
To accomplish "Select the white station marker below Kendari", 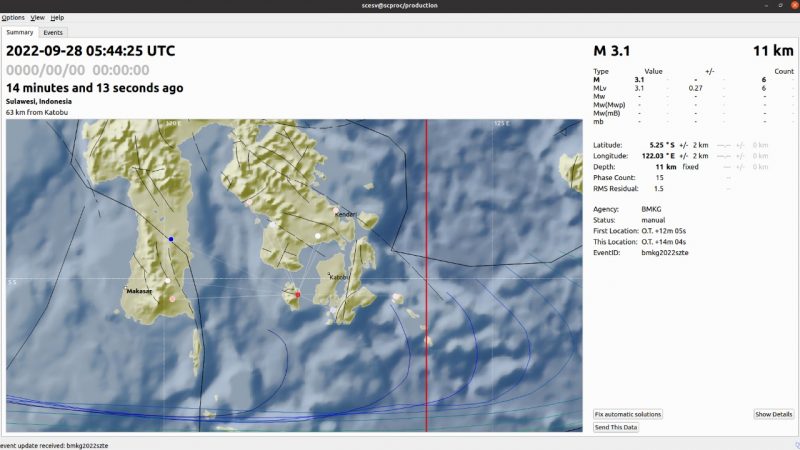I will [318, 236].
